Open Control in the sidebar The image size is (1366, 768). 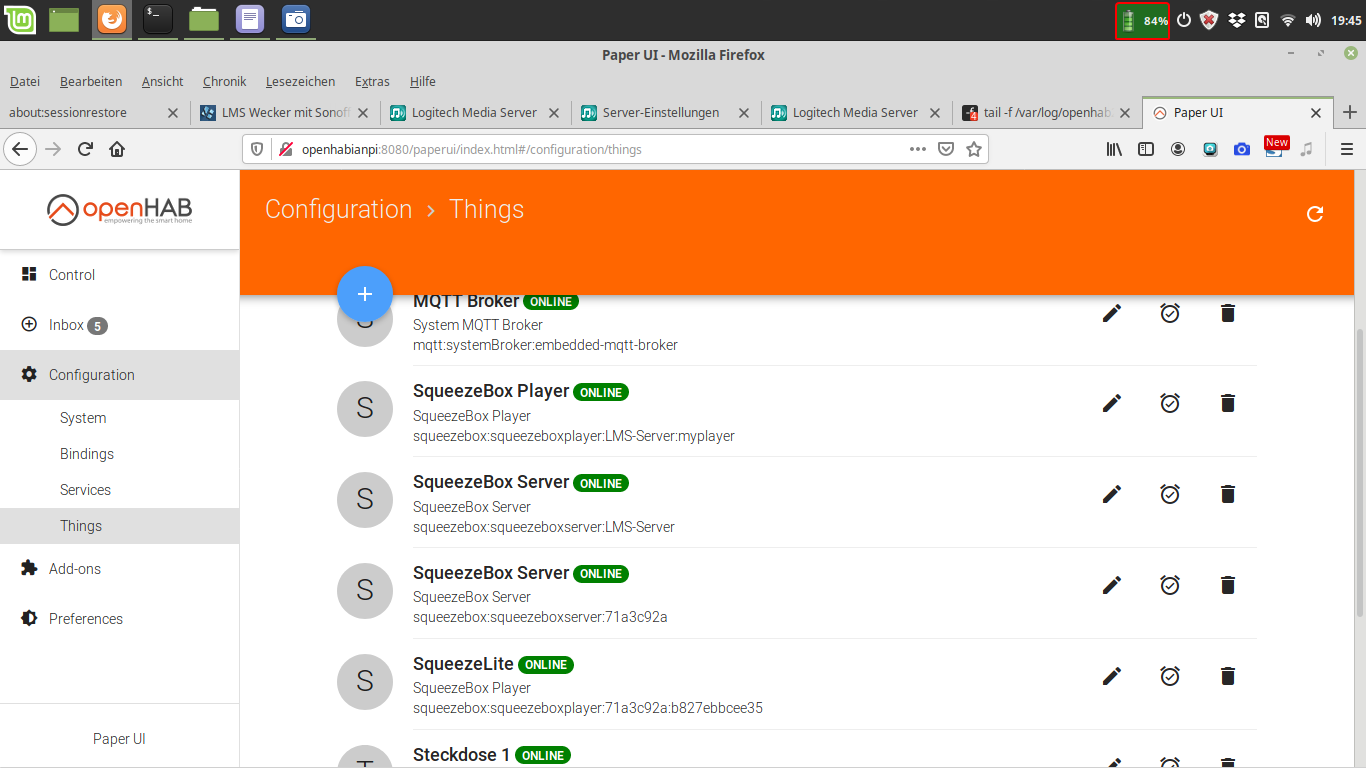[119, 275]
